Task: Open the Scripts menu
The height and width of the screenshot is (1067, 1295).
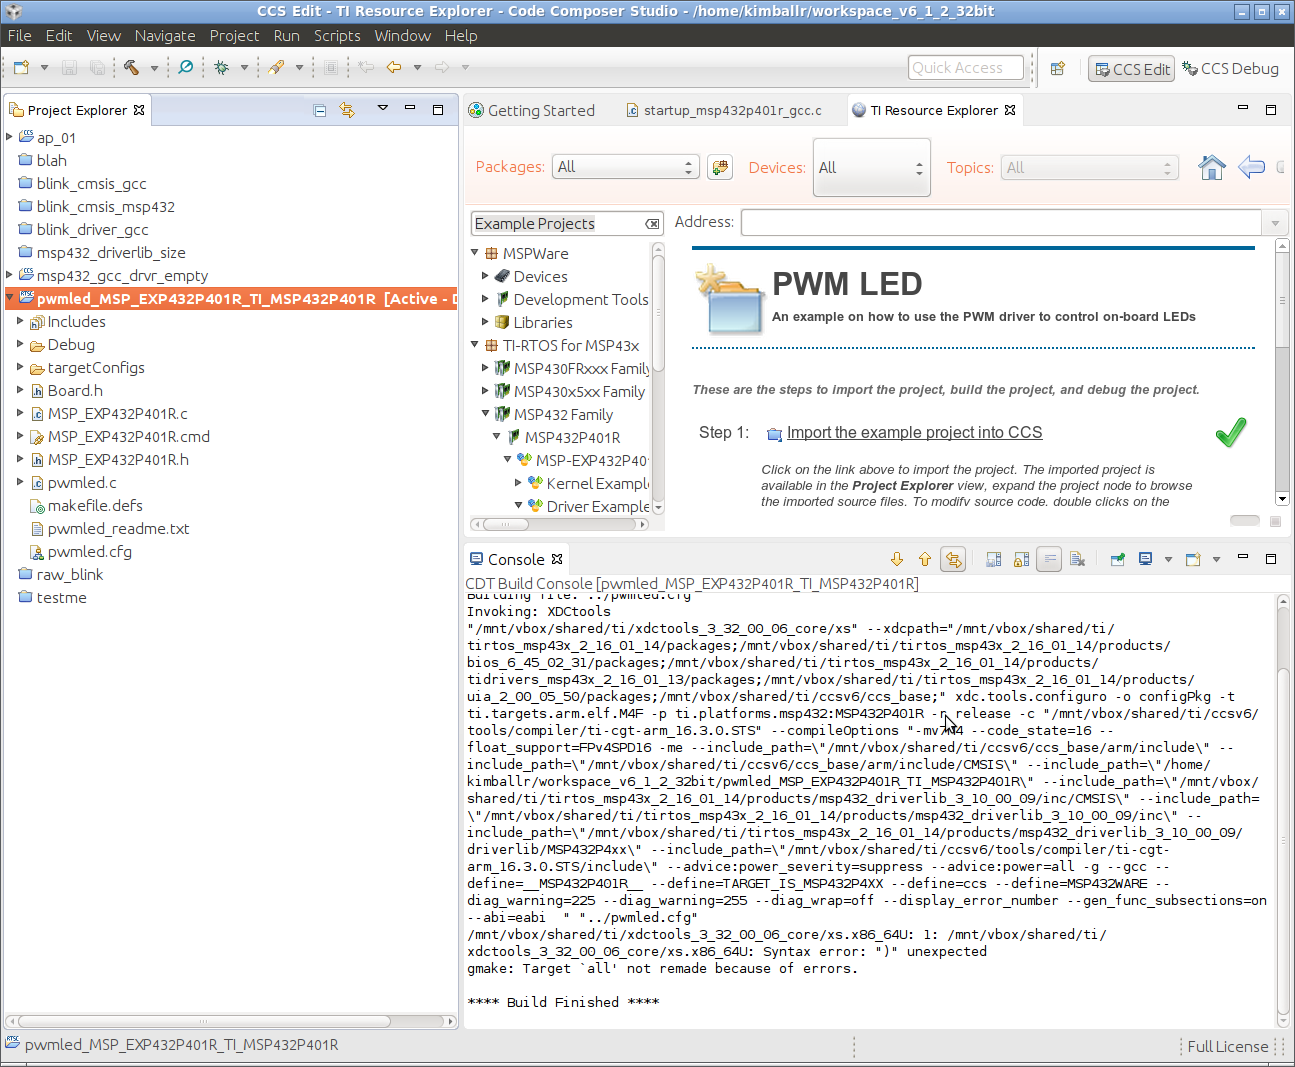Action: (337, 35)
